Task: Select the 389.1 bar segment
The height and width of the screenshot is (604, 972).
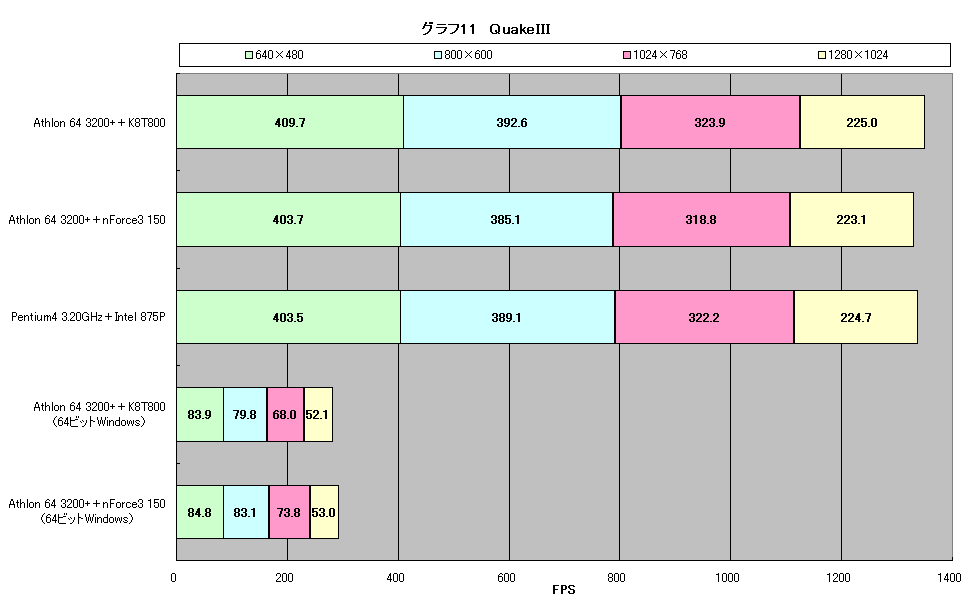Action: [508, 317]
